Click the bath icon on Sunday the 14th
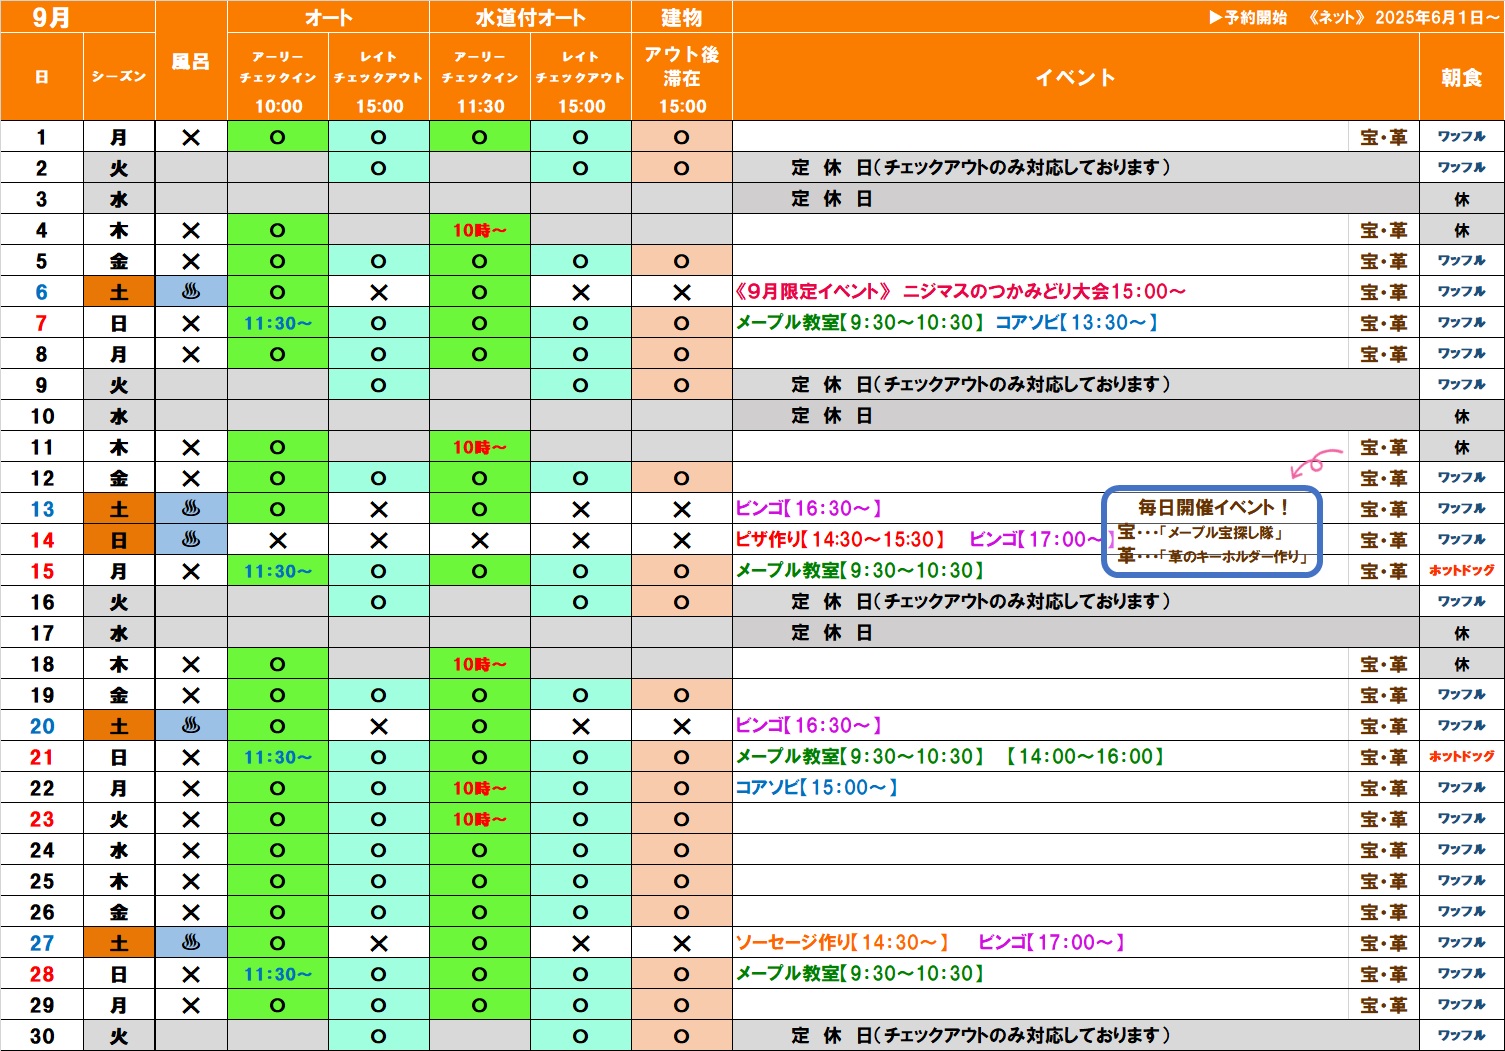This screenshot has width=1505, height=1051. click(x=191, y=540)
